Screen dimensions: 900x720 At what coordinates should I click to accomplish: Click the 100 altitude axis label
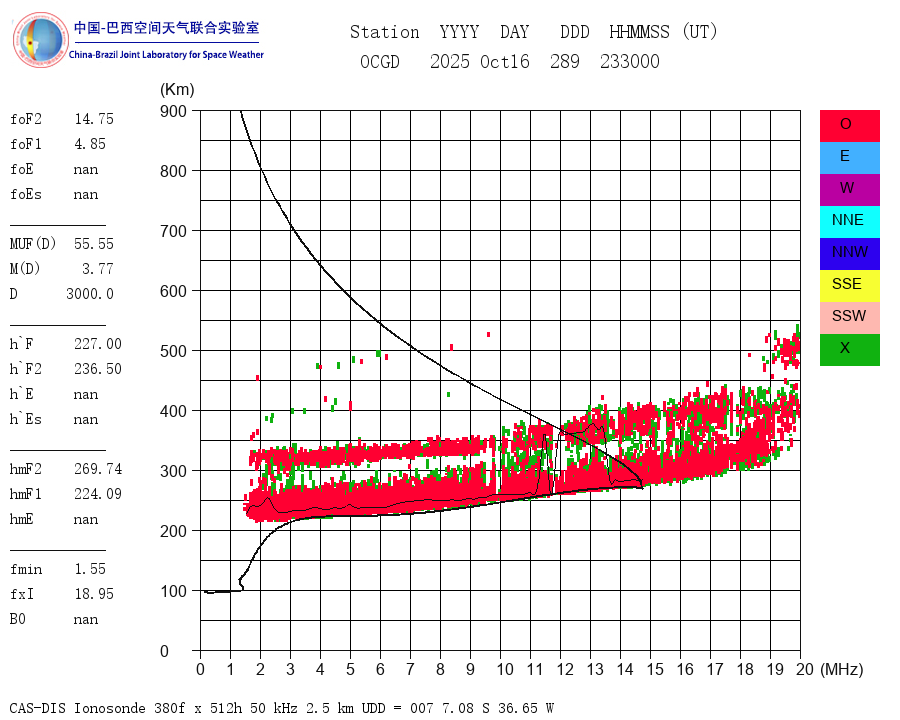[x=173, y=591]
